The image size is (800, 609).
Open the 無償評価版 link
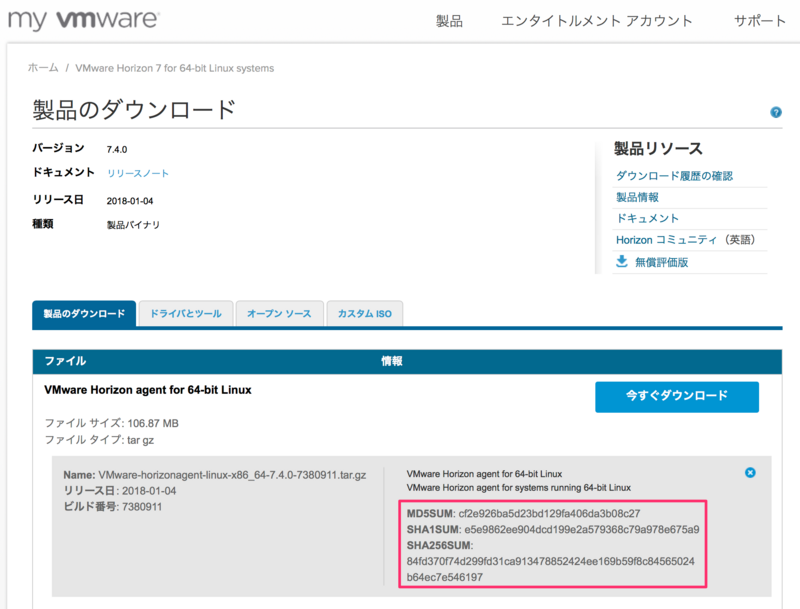[662, 262]
